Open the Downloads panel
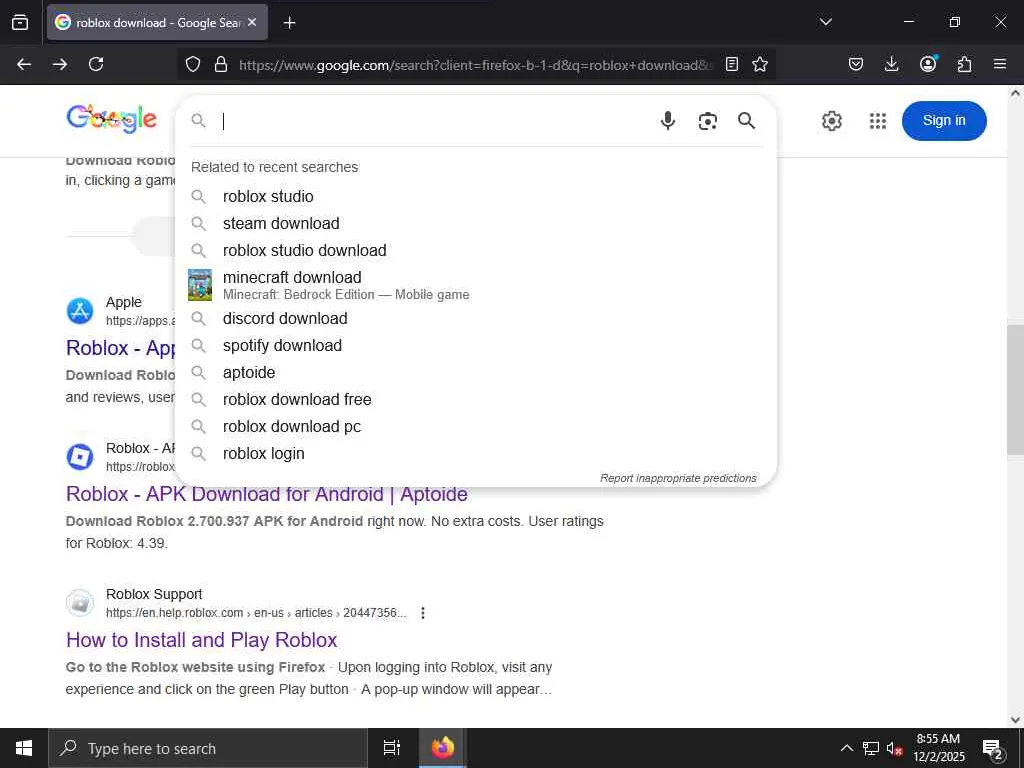 (x=891, y=64)
